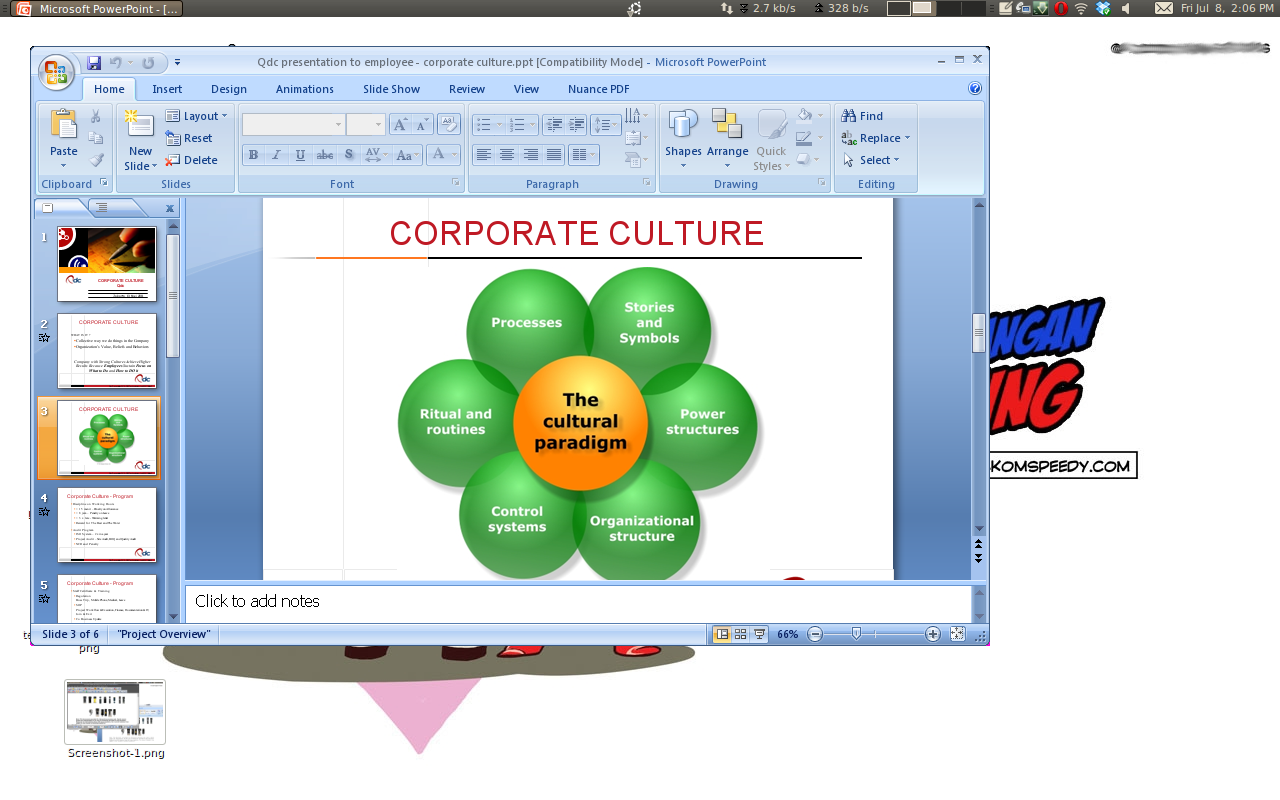Open the Insert ribbon tab

167,89
